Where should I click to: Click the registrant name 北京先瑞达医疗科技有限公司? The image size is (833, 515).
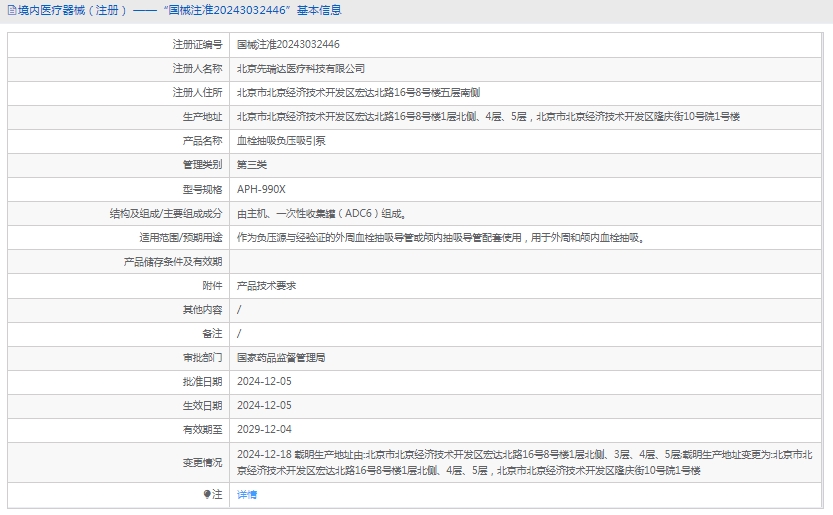[x=300, y=69]
